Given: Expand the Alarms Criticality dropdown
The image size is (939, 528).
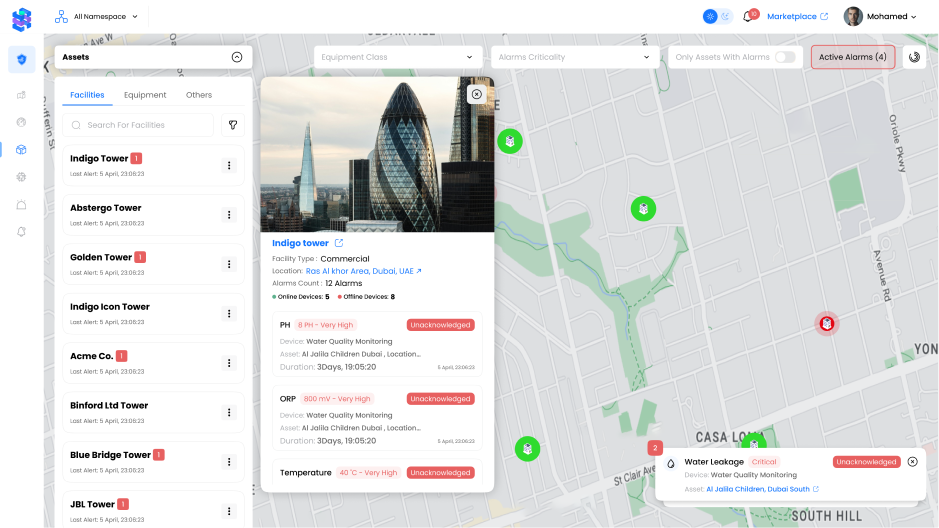Looking at the screenshot, I should pyautogui.click(x=574, y=57).
